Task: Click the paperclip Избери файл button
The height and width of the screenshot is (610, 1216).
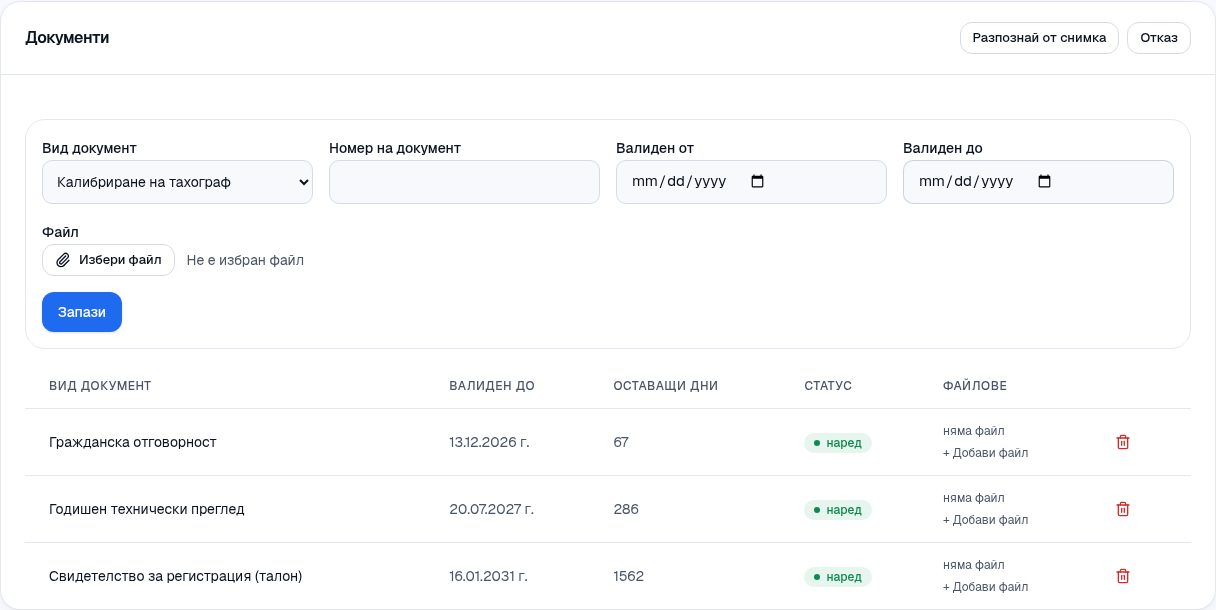Action: (x=108, y=260)
